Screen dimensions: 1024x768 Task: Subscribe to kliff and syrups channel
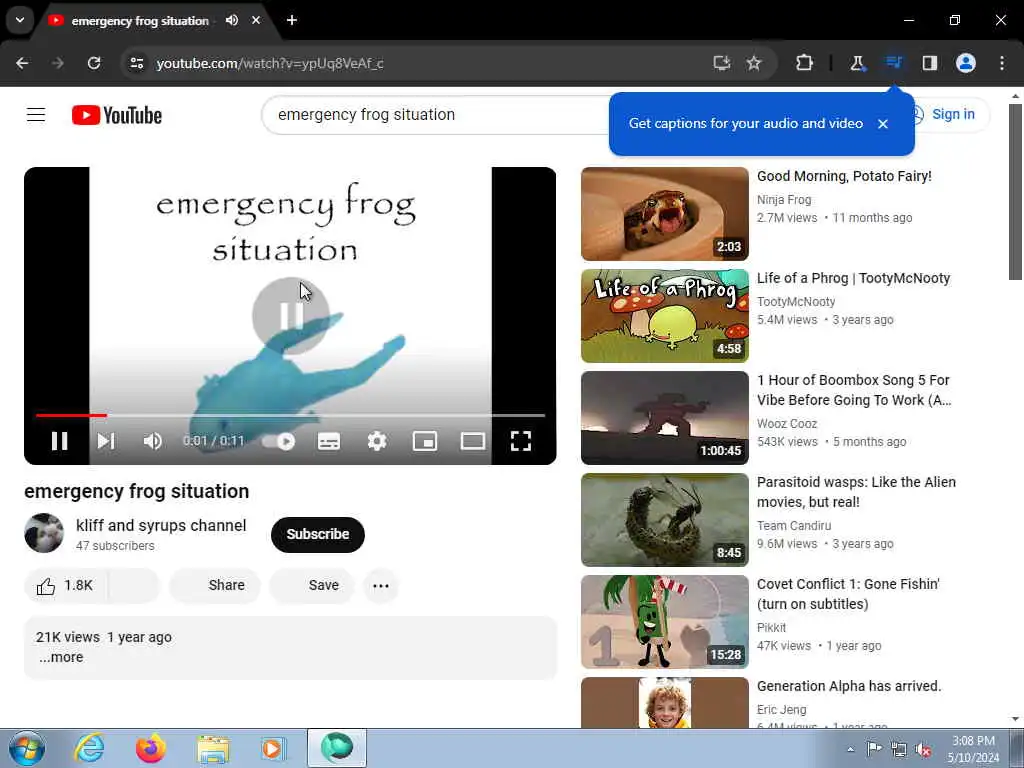coord(317,534)
